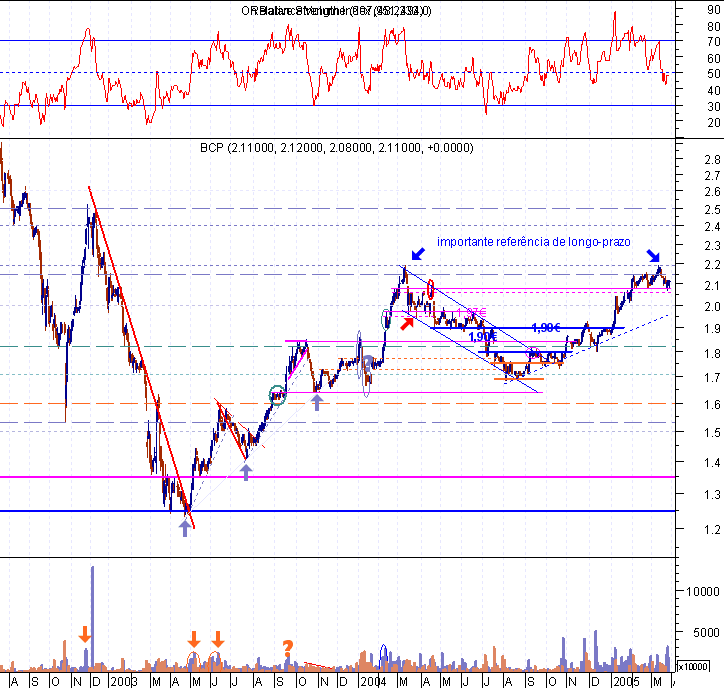The height and width of the screenshot is (688, 724).
Task: Click the 1.5 value on price axis
Action: 712,433
